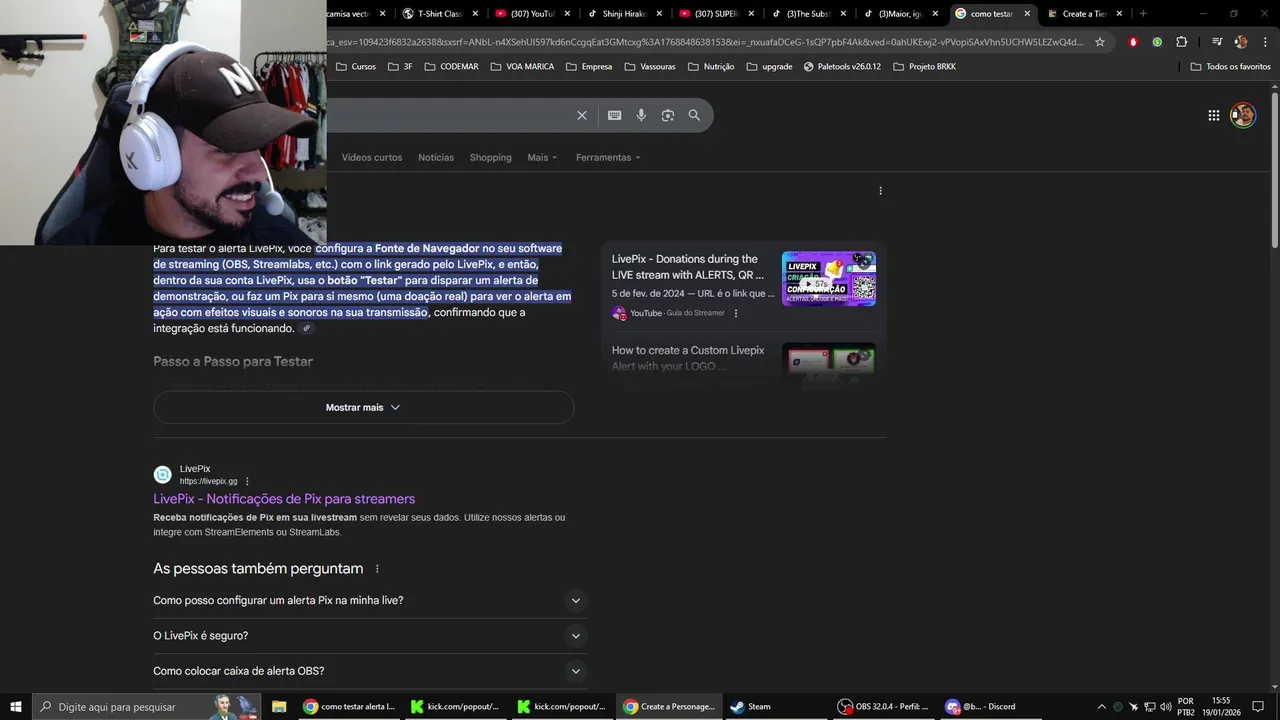The width and height of the screenshot is (1280, 720).
Task: Open the 'Nutrição' bookmarks folder
Action: (711, 67)
